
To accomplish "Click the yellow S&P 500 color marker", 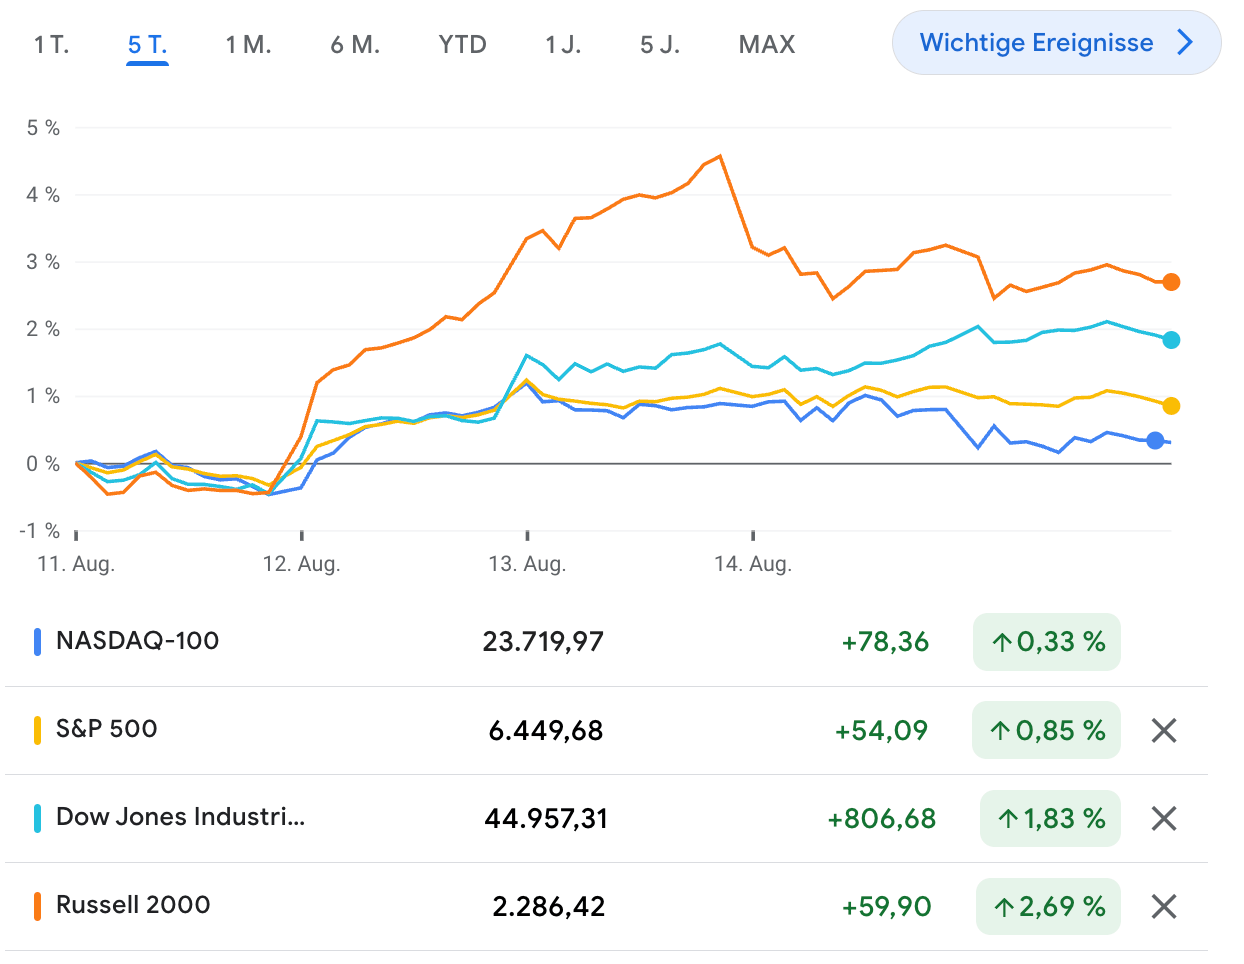I will [37, 730].
